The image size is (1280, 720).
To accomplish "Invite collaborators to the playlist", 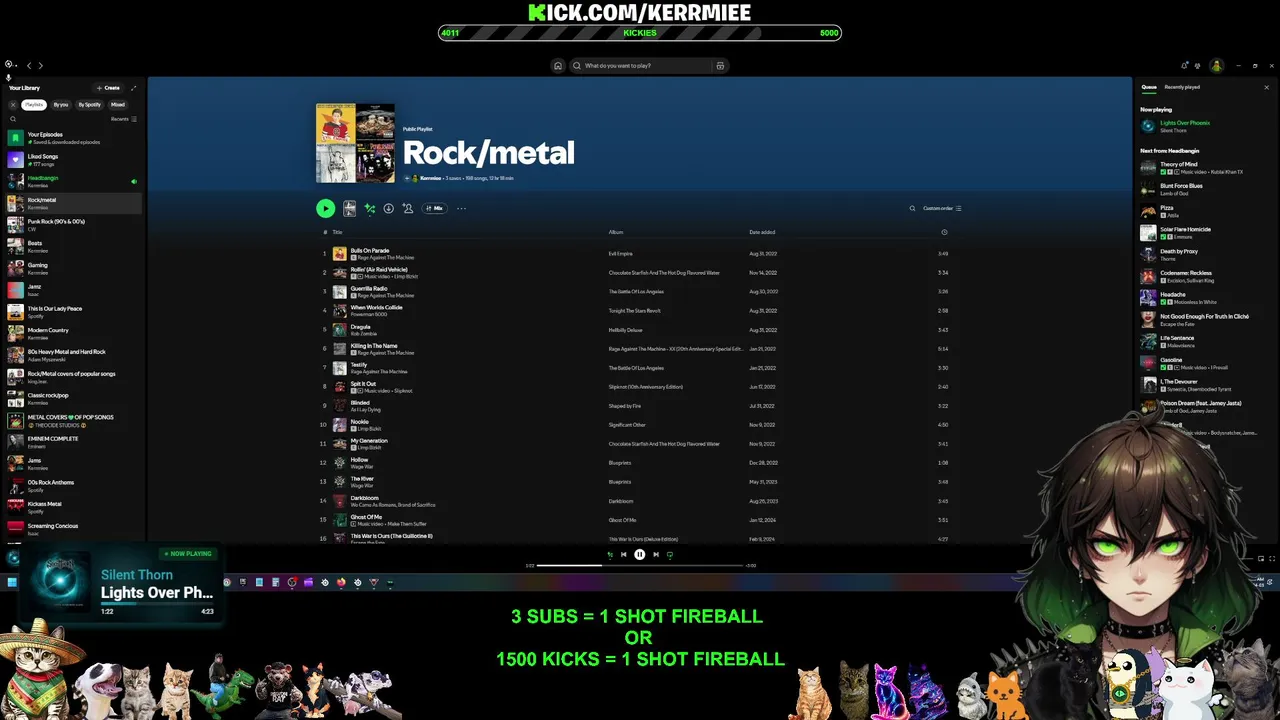I will coord(407,208).
